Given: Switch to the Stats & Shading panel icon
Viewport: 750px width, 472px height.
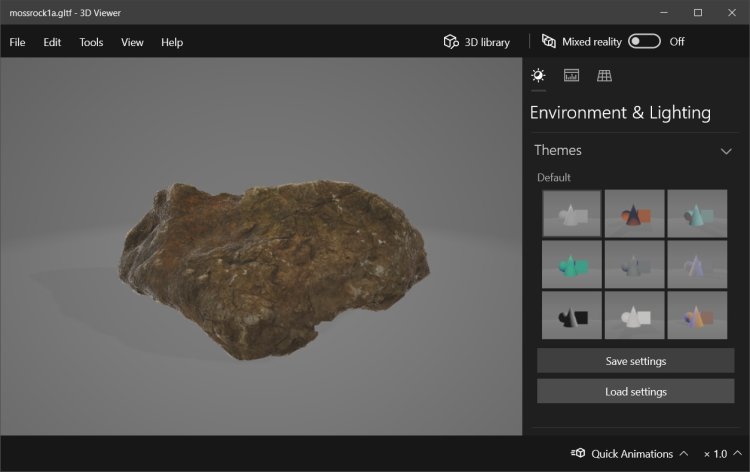Looking at the screenshot, I should pyautogui.click(x=571, y=76).
